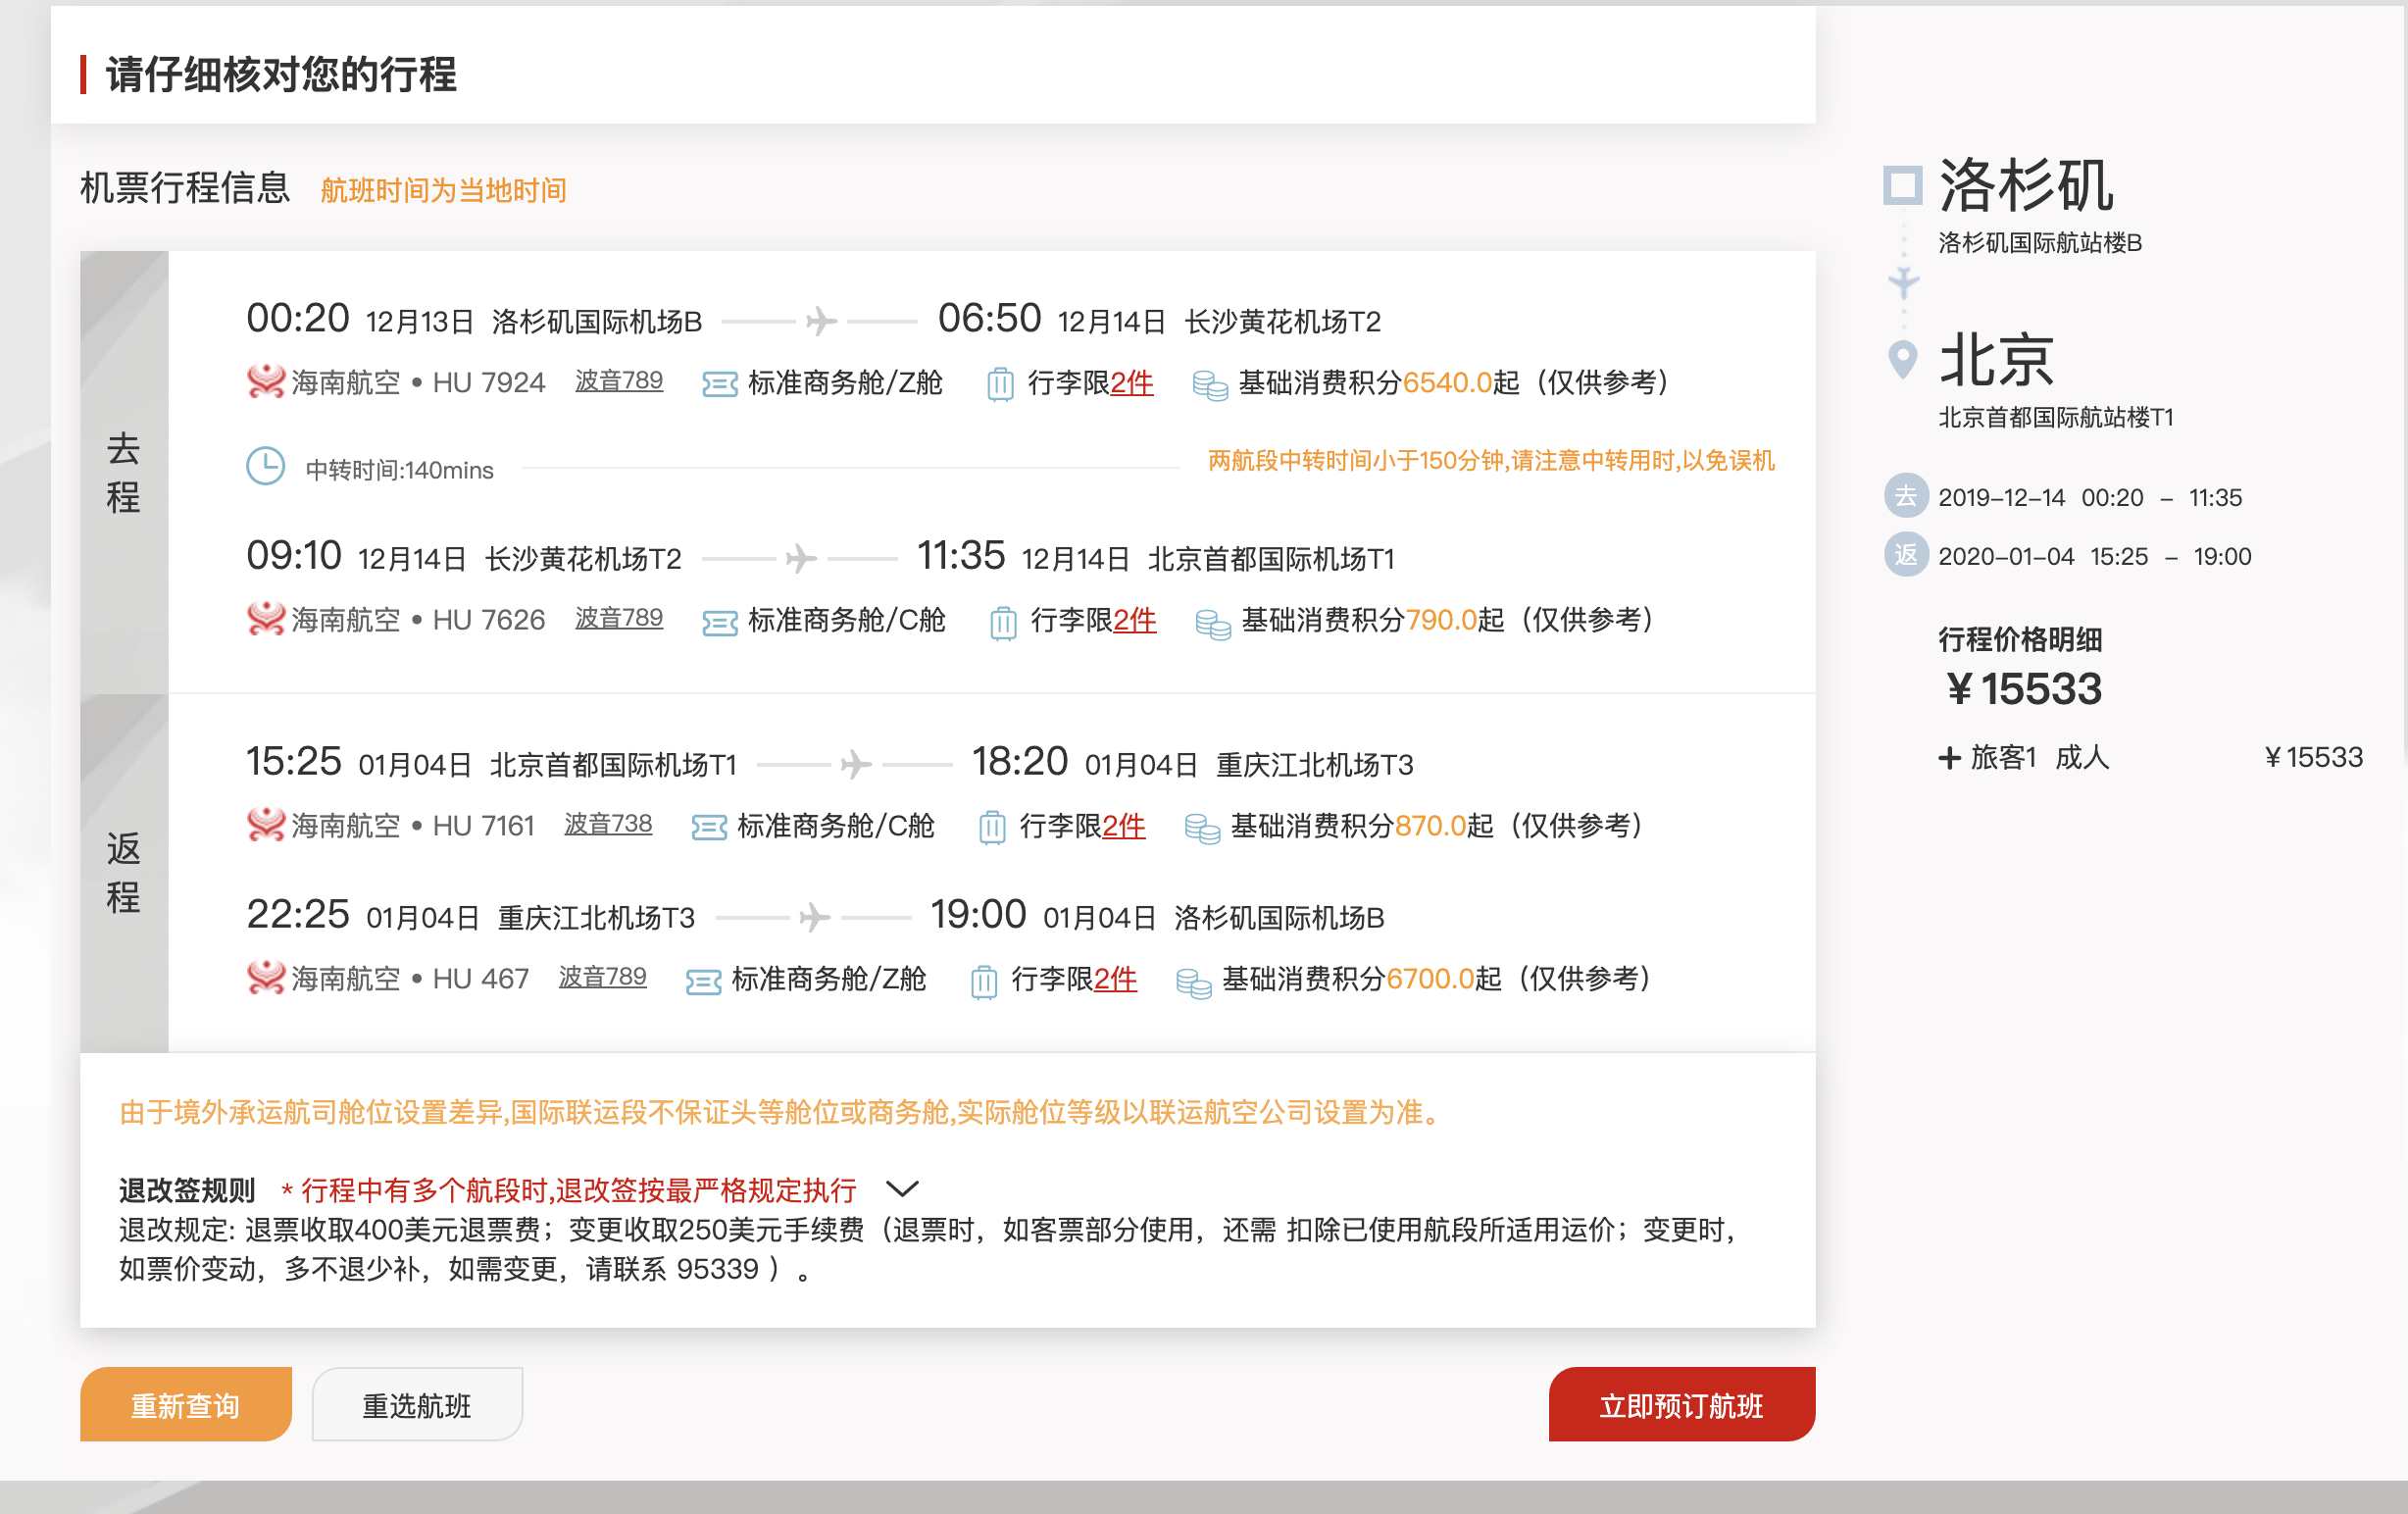Image resolution: width=2408 pixels, height=1514 pixels.
Task: Click the luggage icon in the HU 7924 row
Action: (x=1000, y=384)
